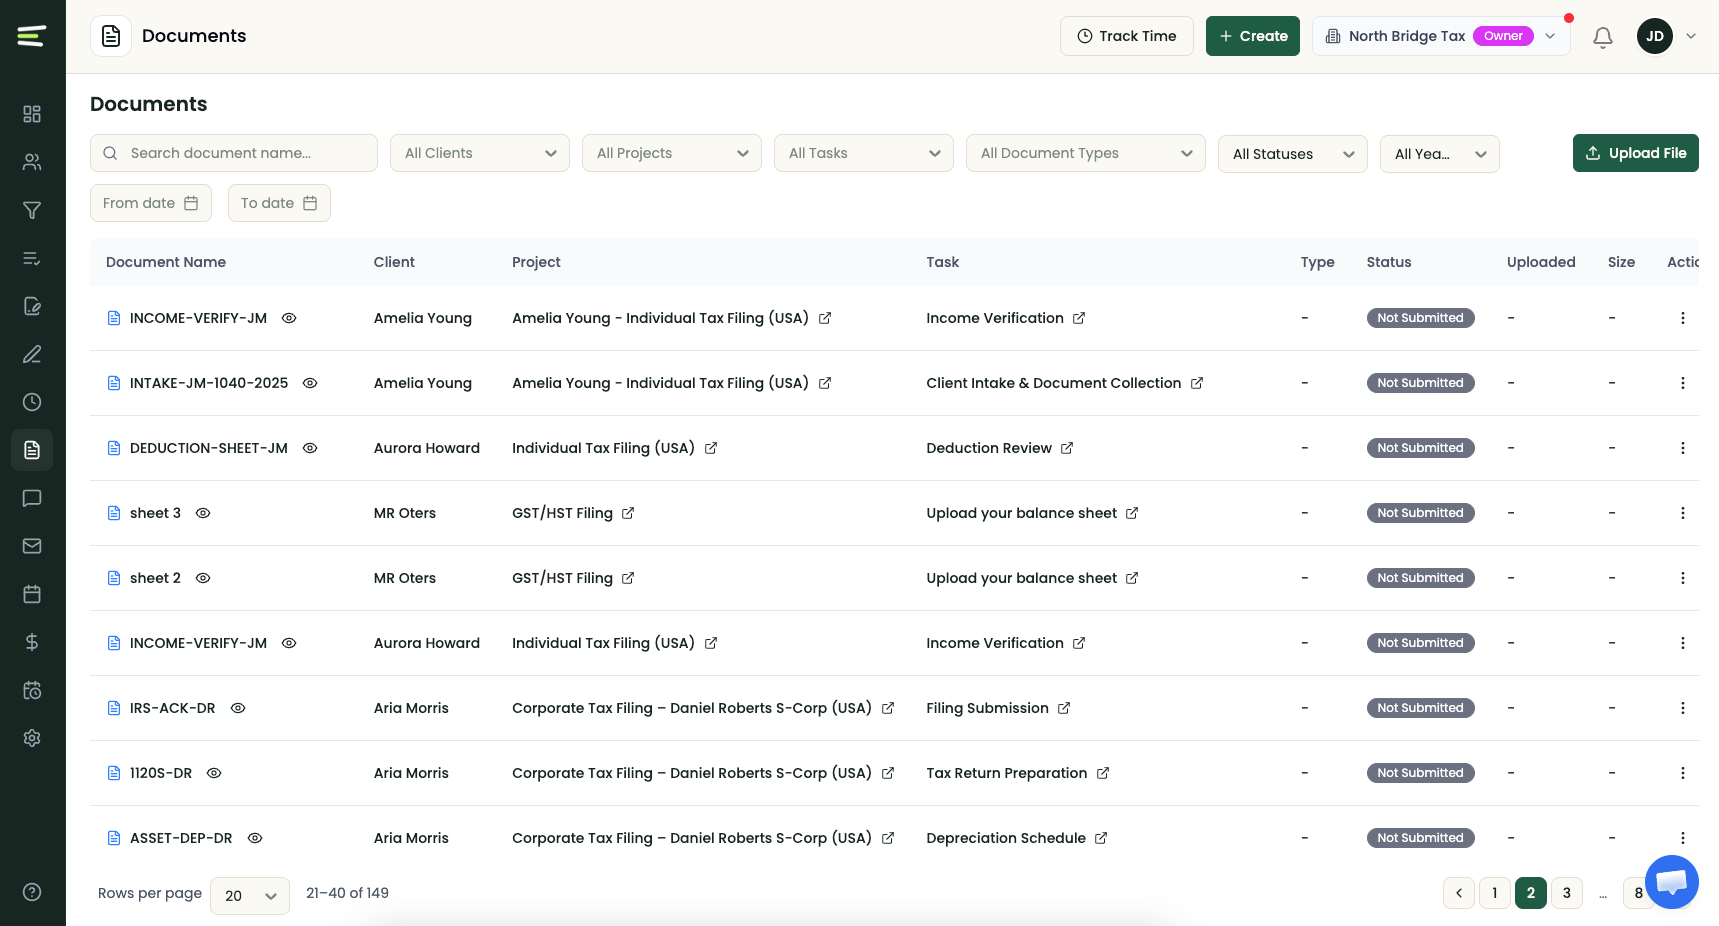Open the task list icon in sidebar
1719x926 pixels.
pyautogui.click(x=32, y=258)
